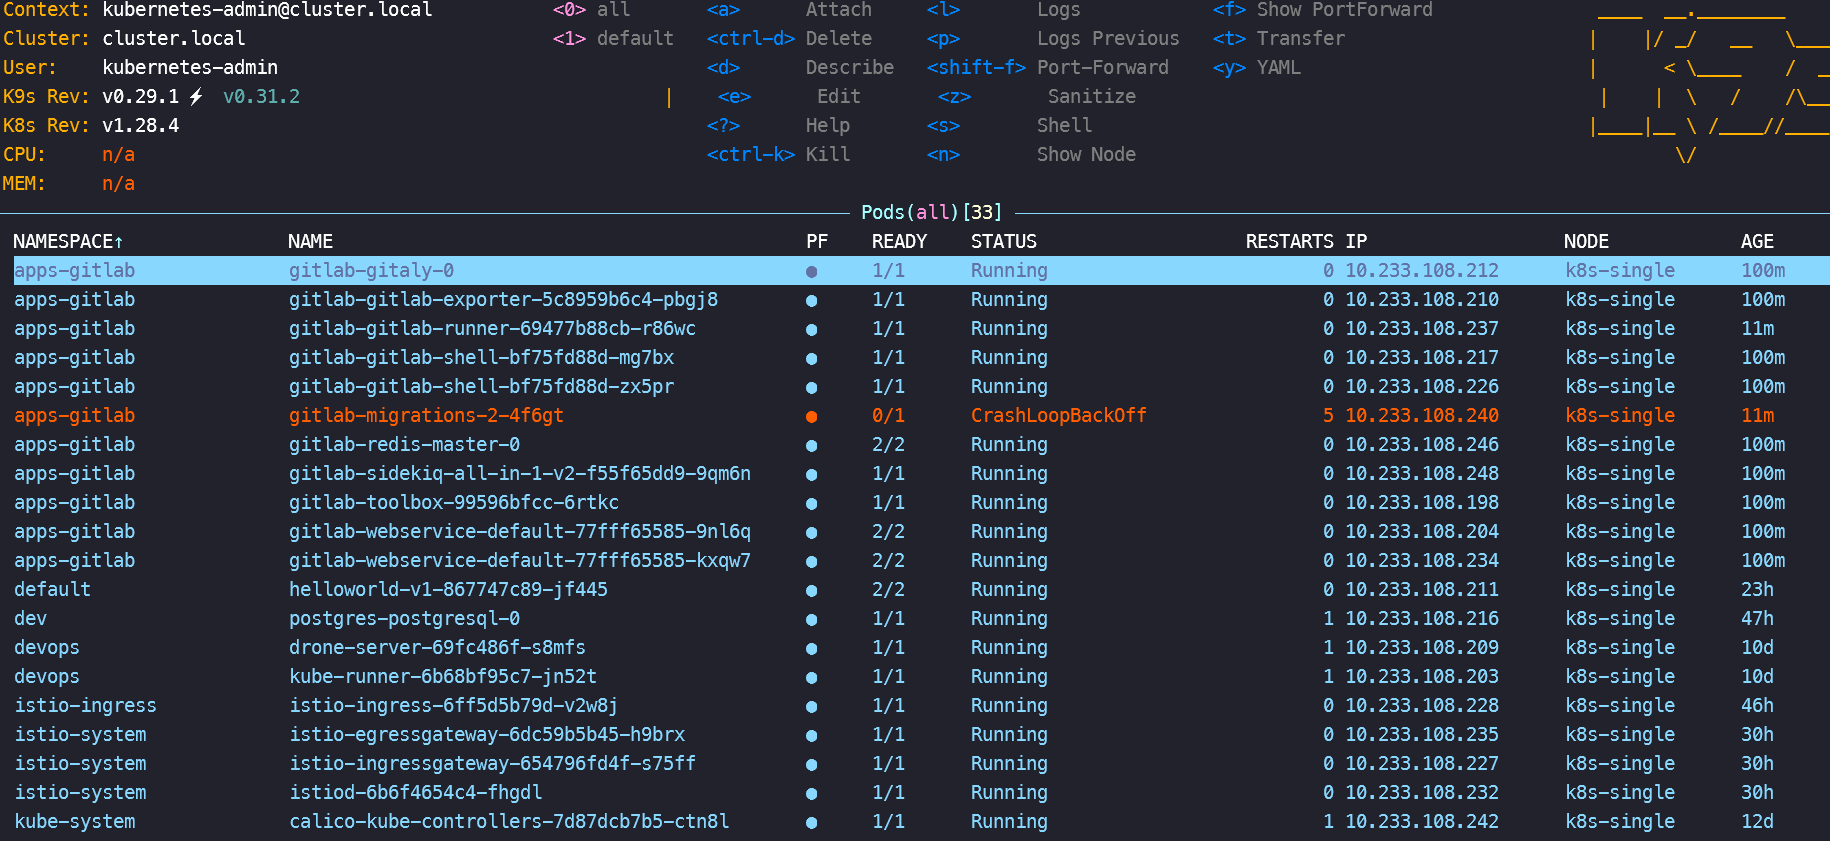Click IP address 10.233.108.240

[x=1422, y=415]
